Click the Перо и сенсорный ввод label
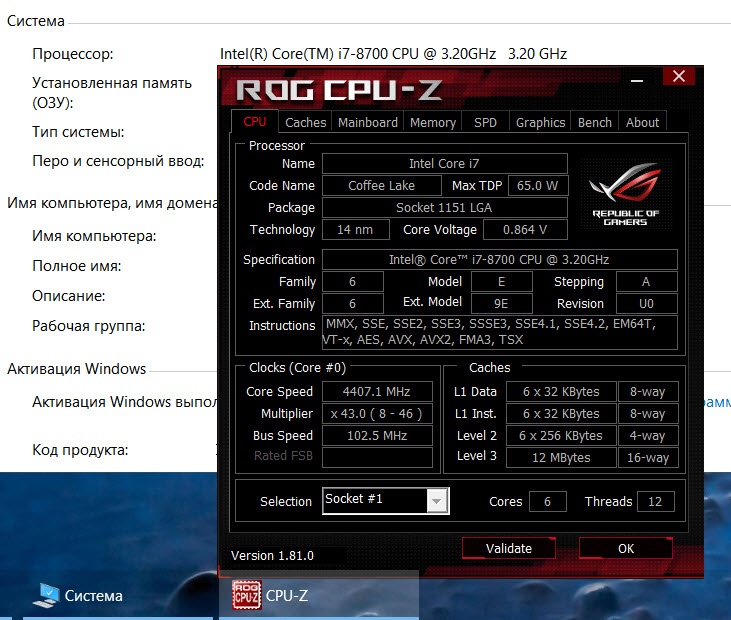 pyautogui.click(x=118, y=161)
